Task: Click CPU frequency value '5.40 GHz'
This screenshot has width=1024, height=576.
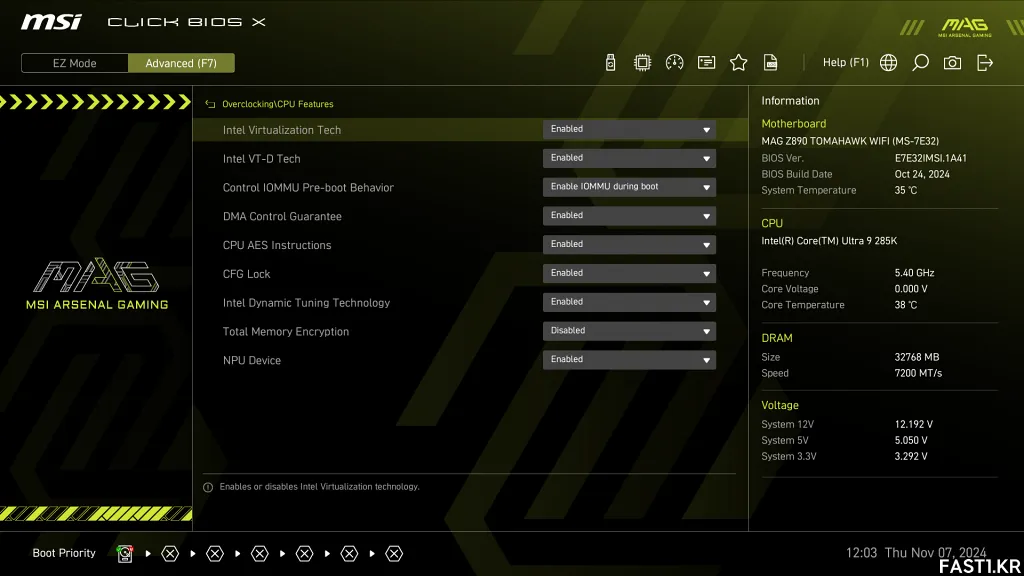Action: click(x=914, y=273)
